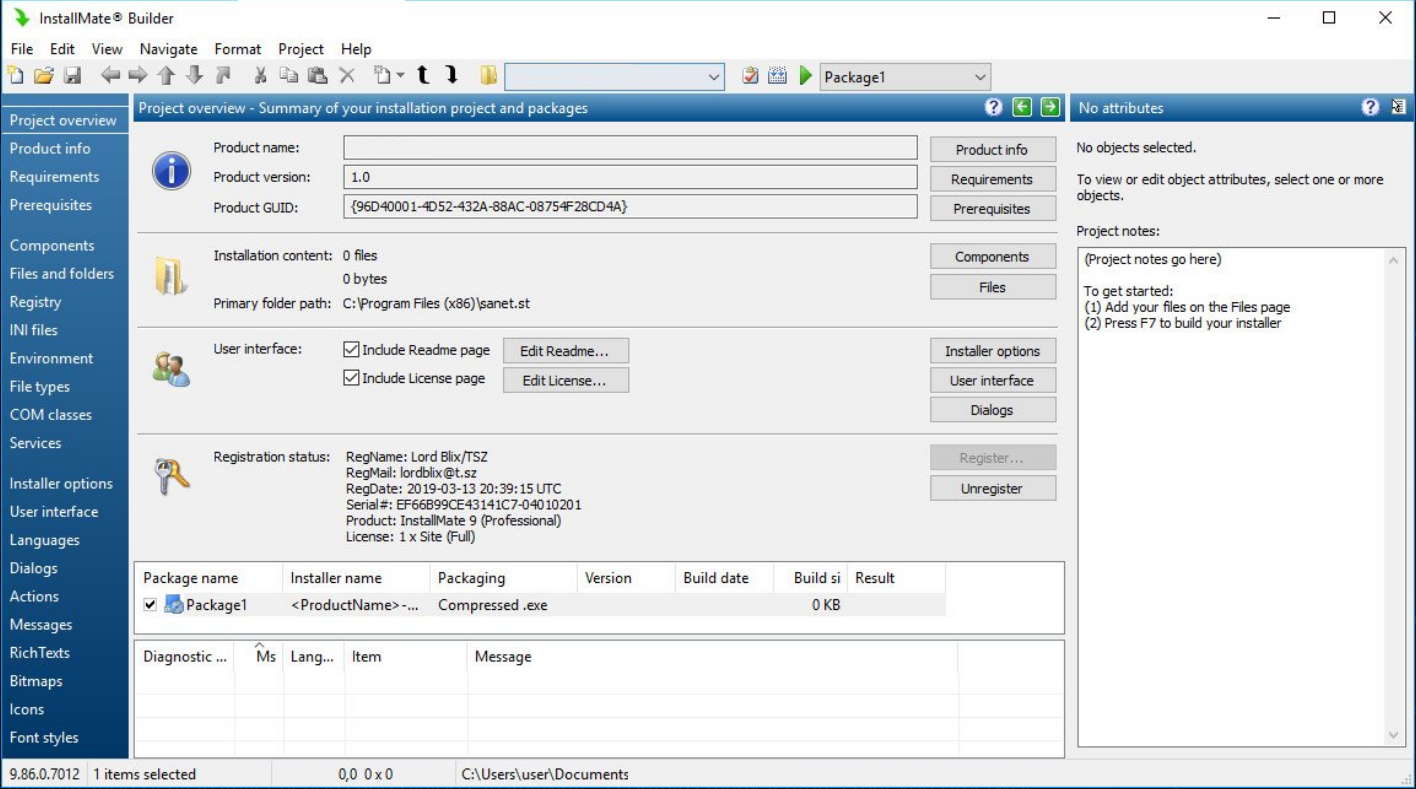
Task: Toggle the Include License page checkbox
Action: (x=351, y=378)
